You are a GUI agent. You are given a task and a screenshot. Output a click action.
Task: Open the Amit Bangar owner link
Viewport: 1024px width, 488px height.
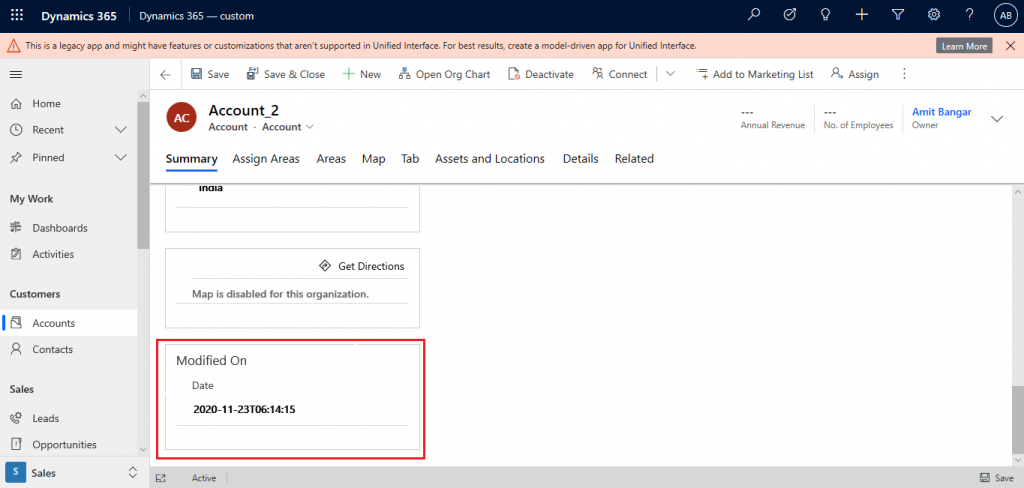[941, 112]
